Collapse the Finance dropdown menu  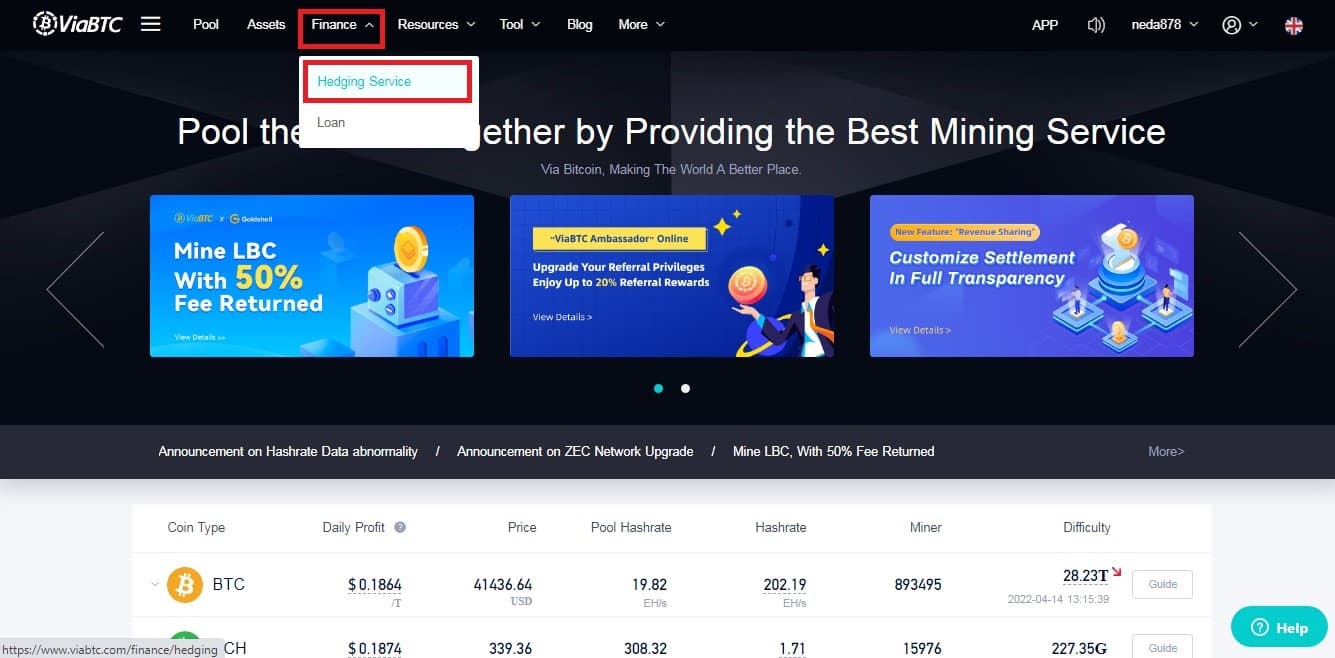(x=342, y=25)
